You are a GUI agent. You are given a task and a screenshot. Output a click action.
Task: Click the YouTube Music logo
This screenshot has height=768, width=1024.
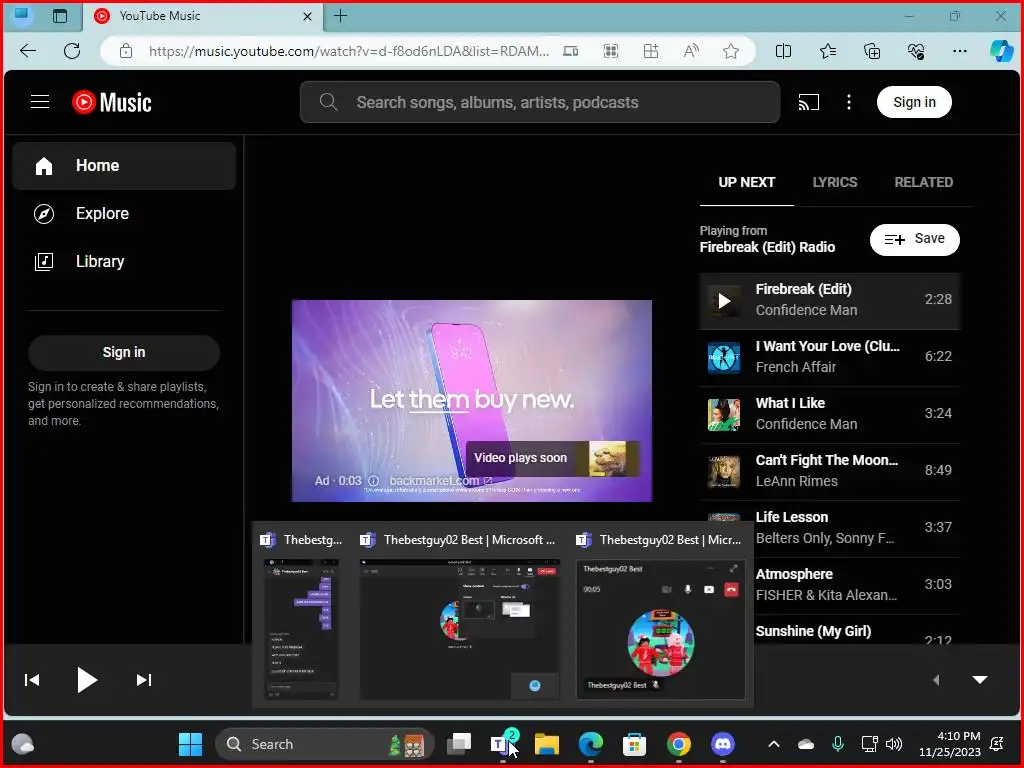tap(112, 103)
